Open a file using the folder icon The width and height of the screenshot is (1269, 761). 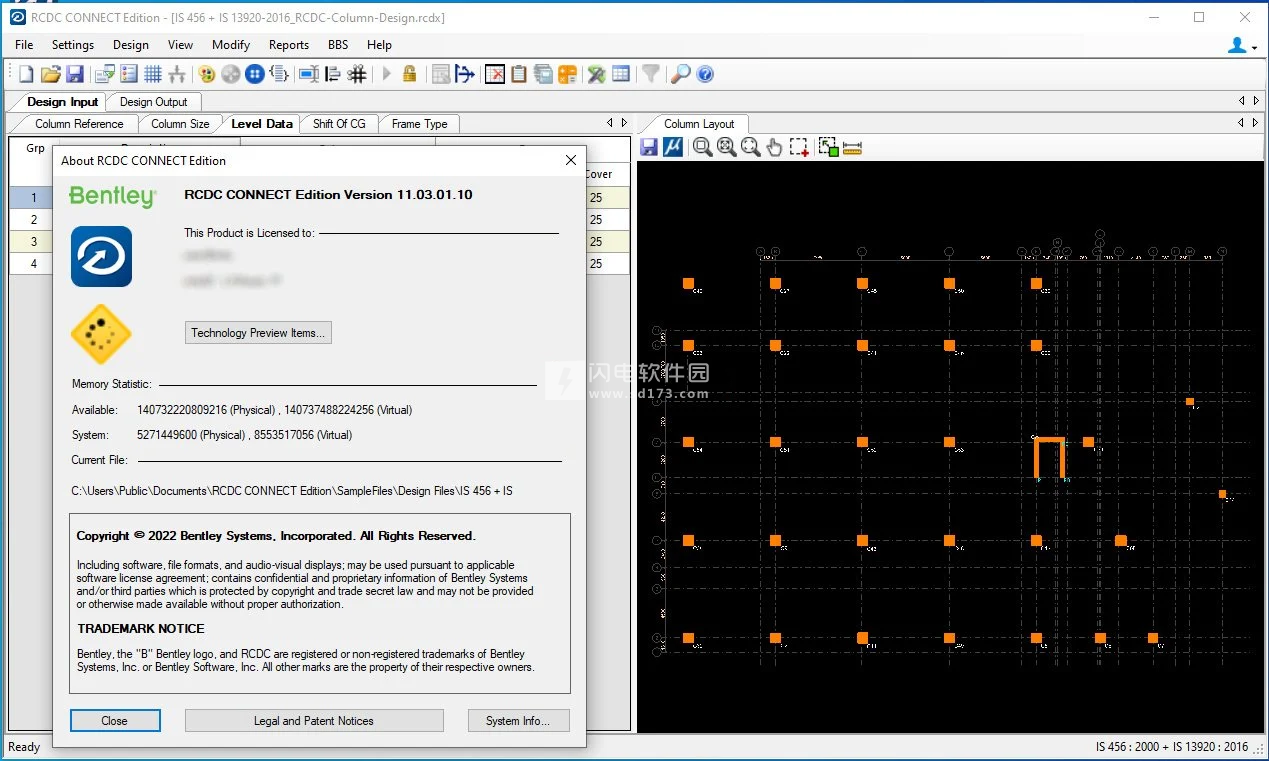[50, 74]
